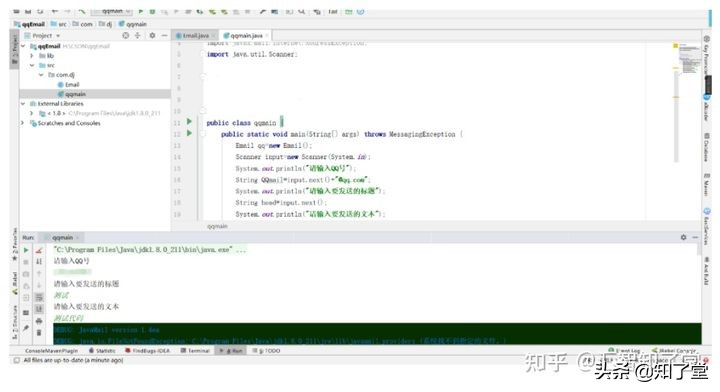Click the Tail button in the toolbar

point(332,11)
